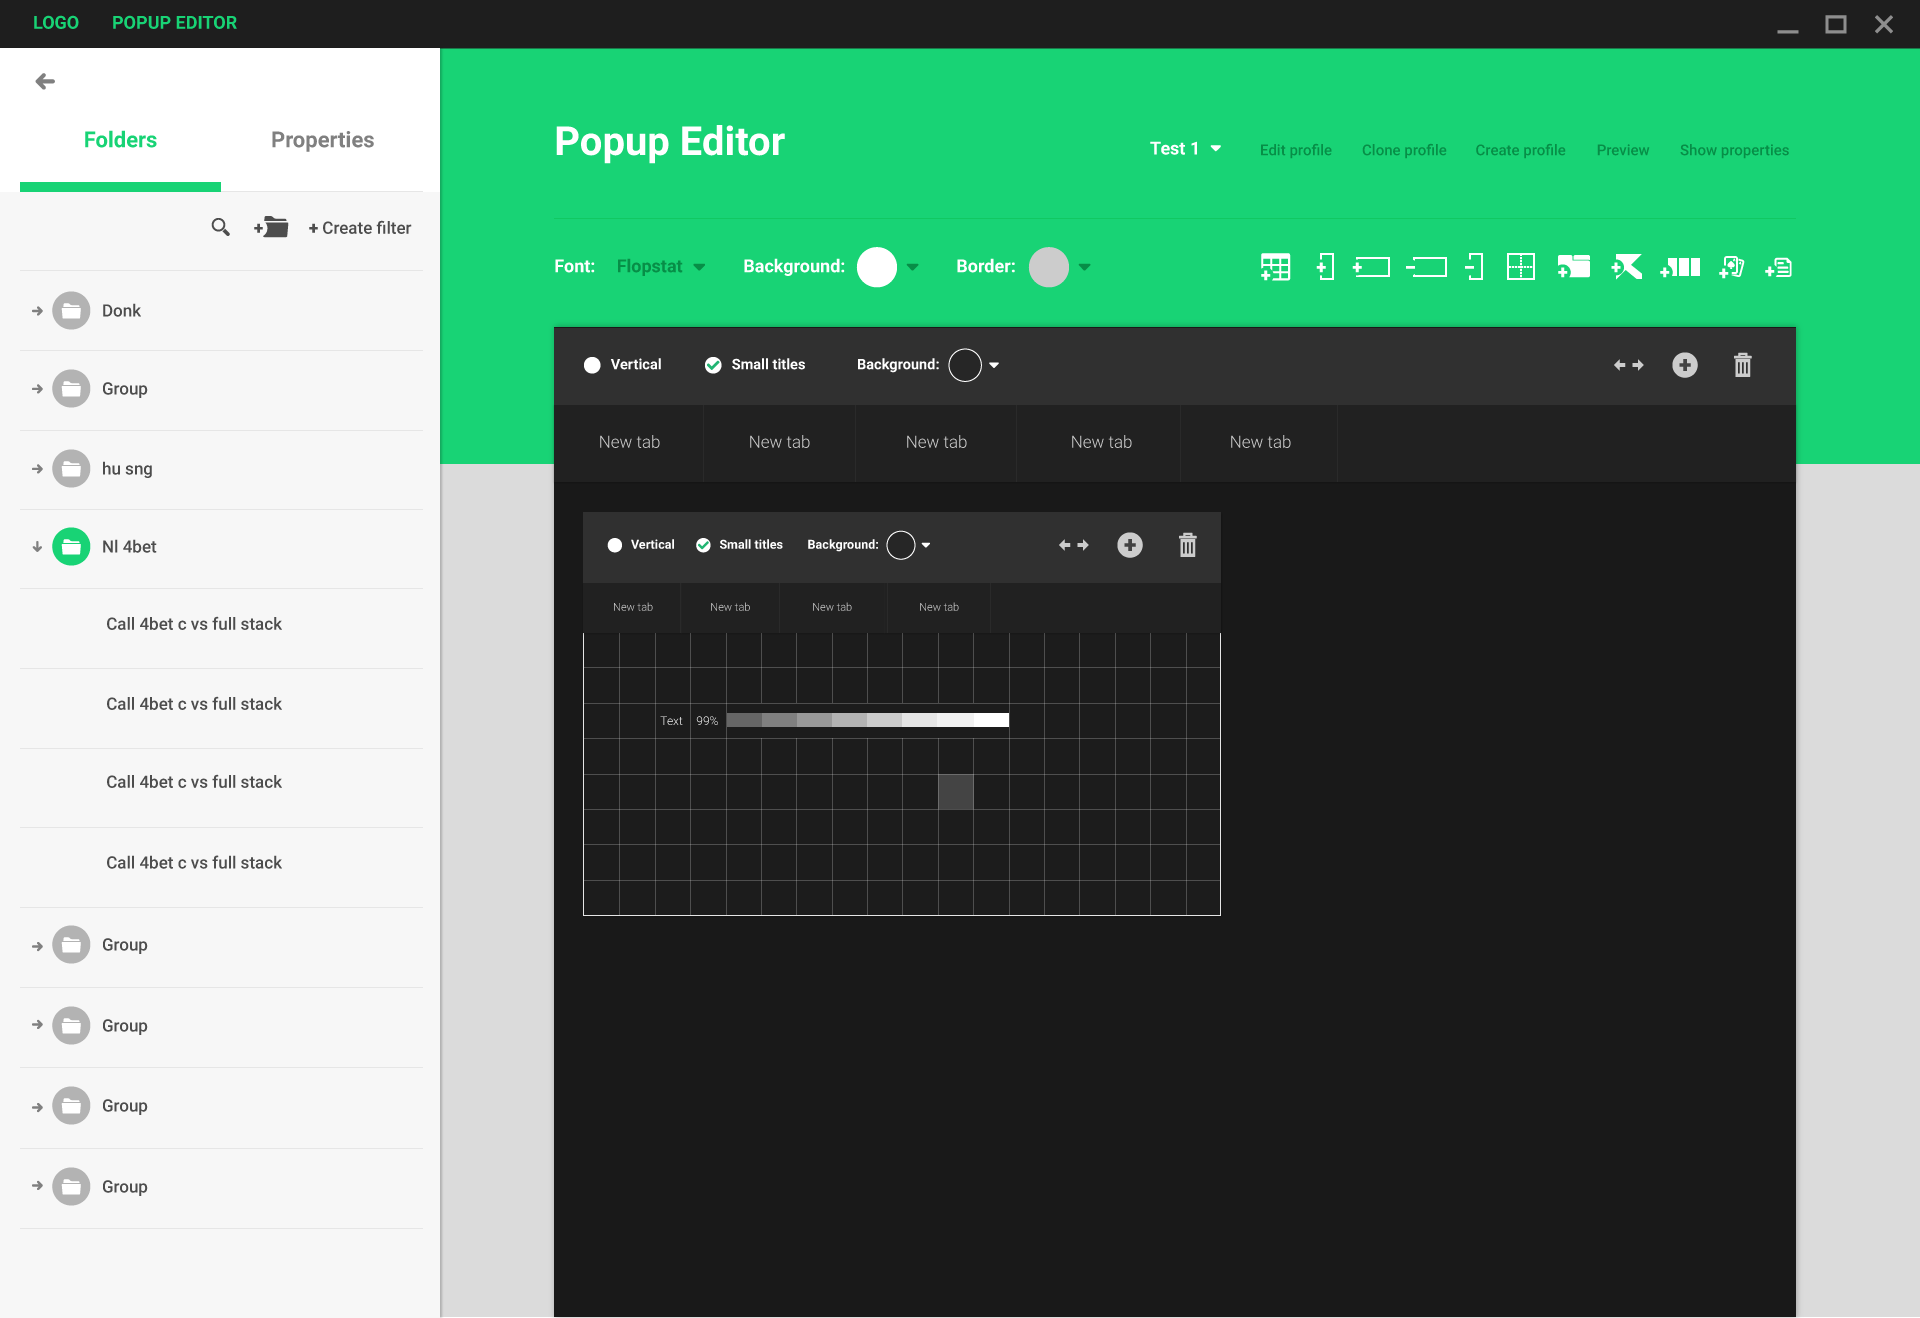Viewport: 1920px width, 1318px height.
Task: Click the add playing cards icon
Action: (1731, 267)
